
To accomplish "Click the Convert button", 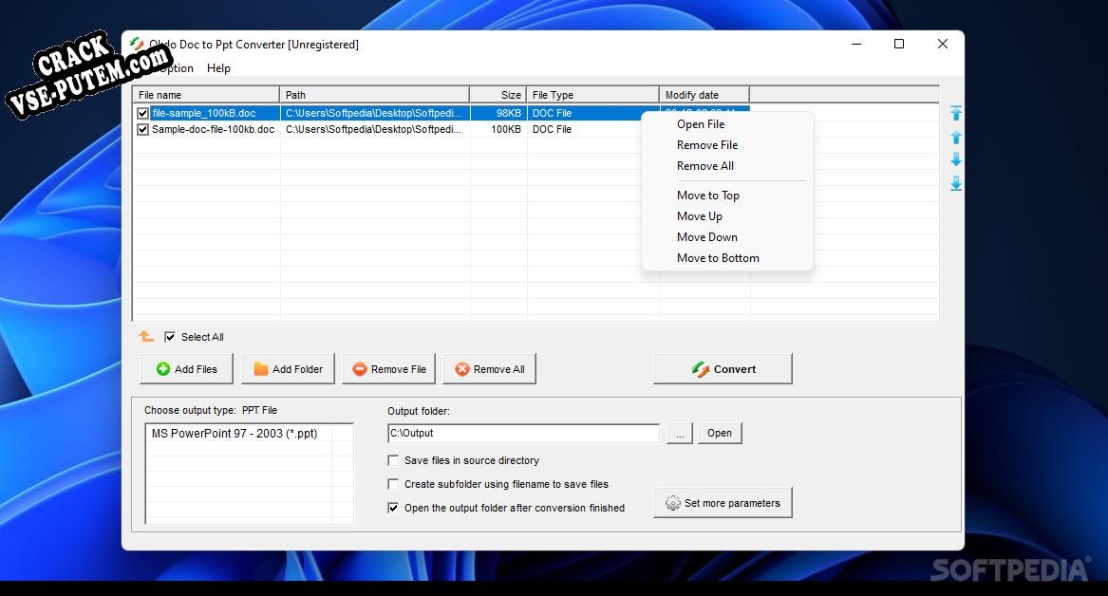I will tap(722, 368).
